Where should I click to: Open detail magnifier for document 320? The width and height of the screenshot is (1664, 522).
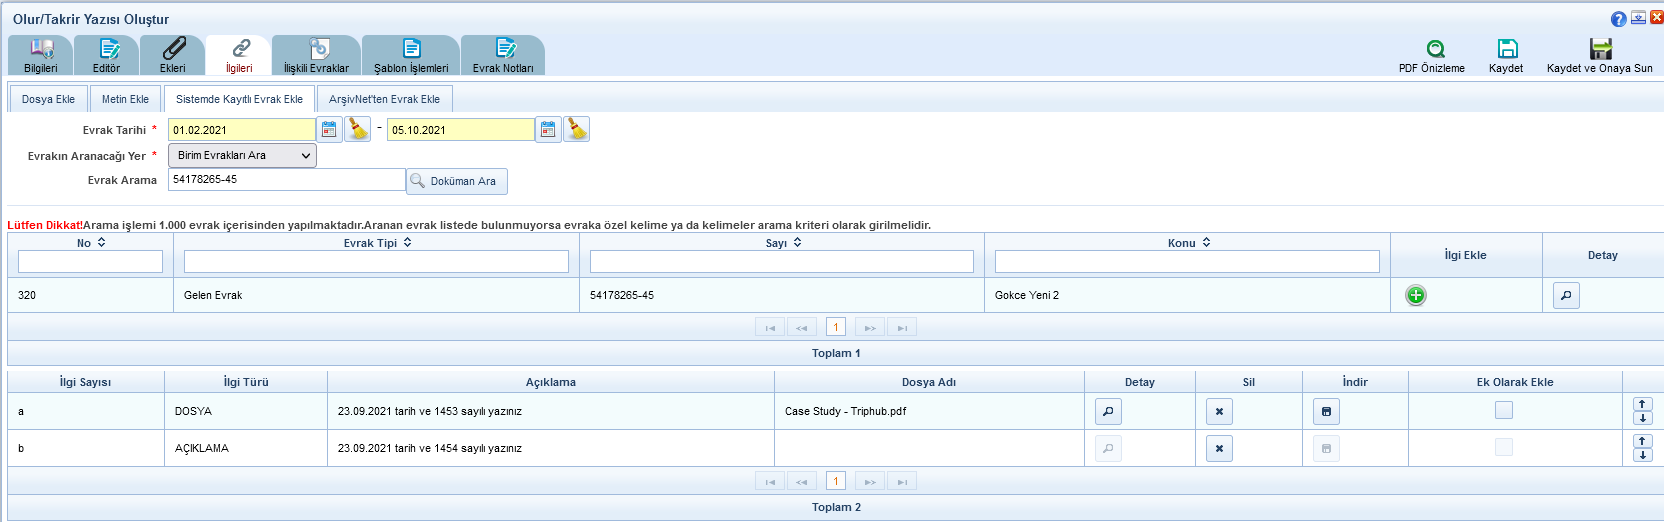[1566, 295]
